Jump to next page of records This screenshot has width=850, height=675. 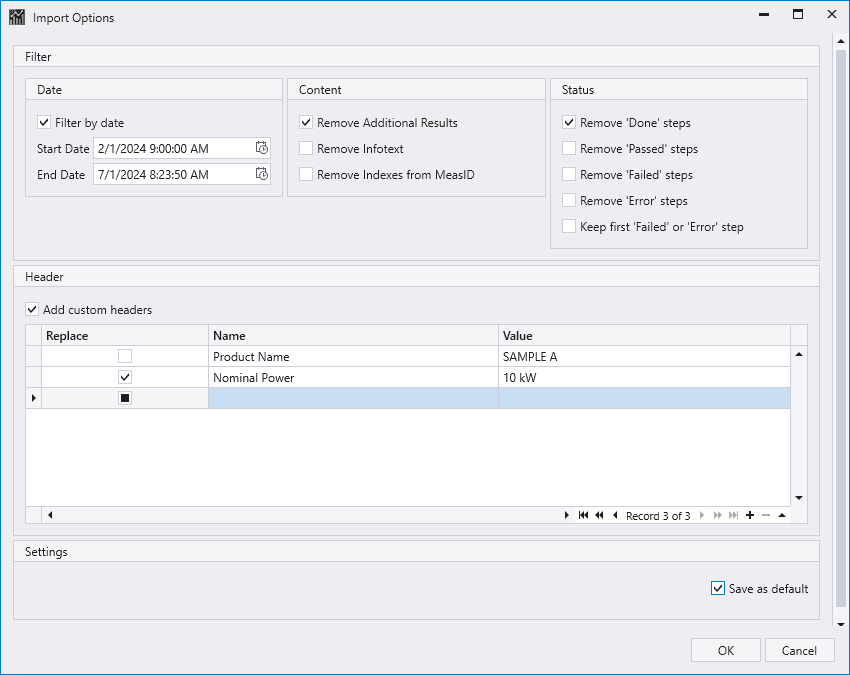click(717, 515)
